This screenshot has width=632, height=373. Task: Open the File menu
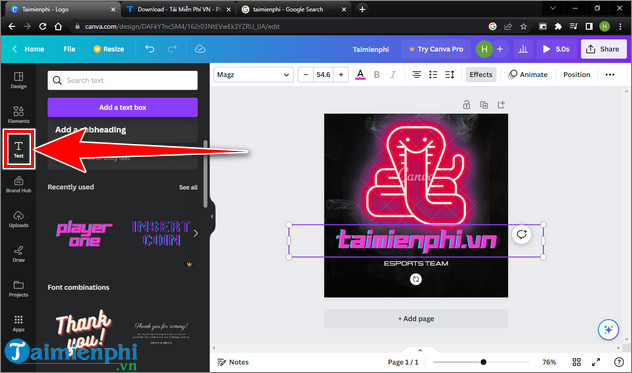coord(69,49)
